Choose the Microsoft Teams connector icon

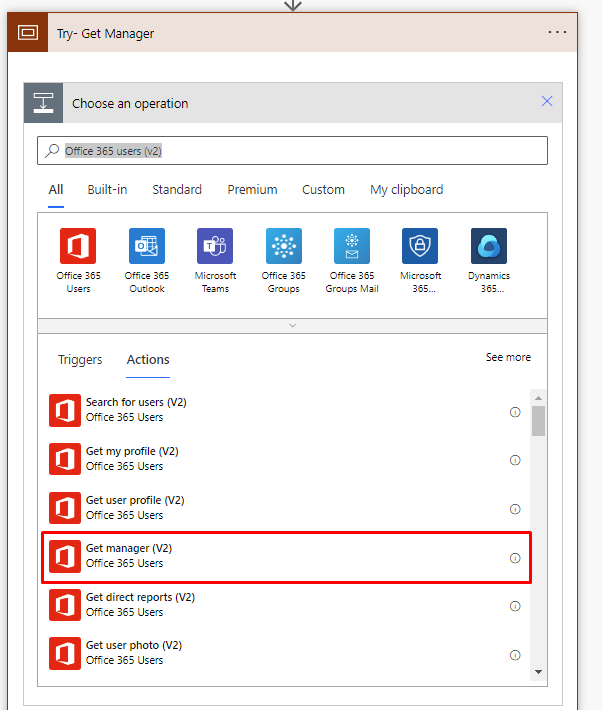click(x=215, y=246)
